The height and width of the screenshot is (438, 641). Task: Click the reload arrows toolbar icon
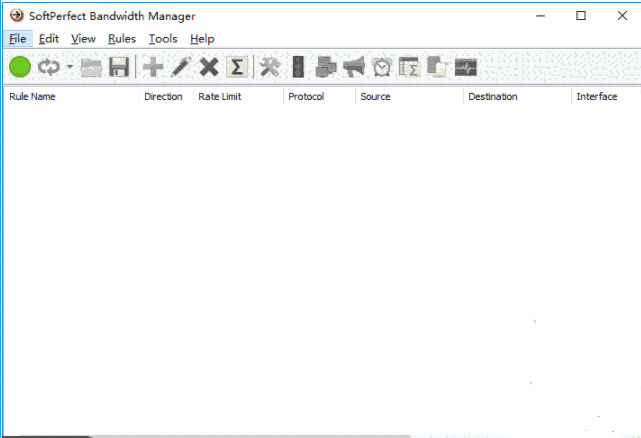[49, 67]
